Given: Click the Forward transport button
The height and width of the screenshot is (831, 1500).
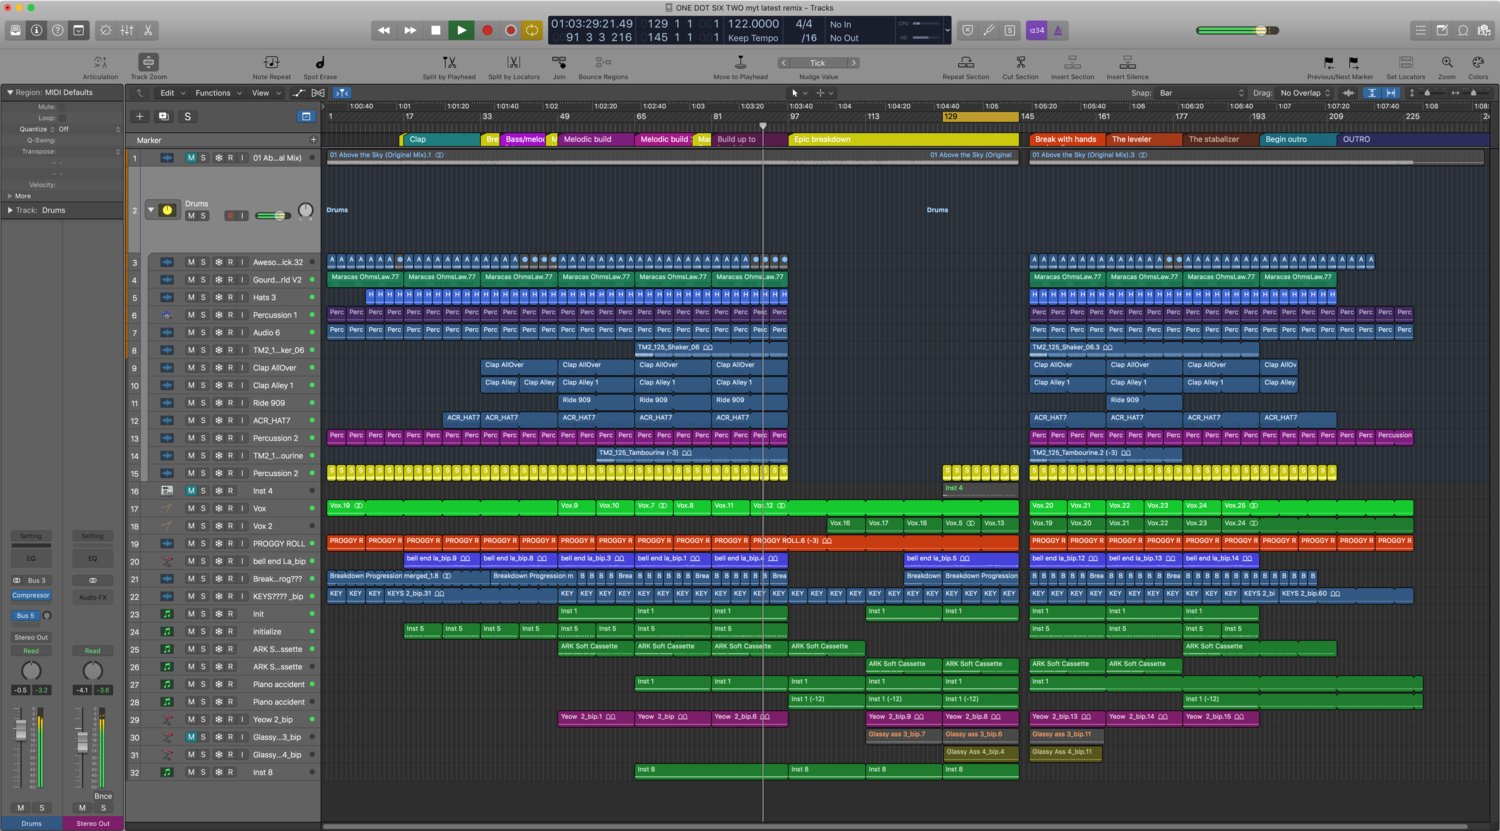Looking at the screenshot, I should click(410, 31).
